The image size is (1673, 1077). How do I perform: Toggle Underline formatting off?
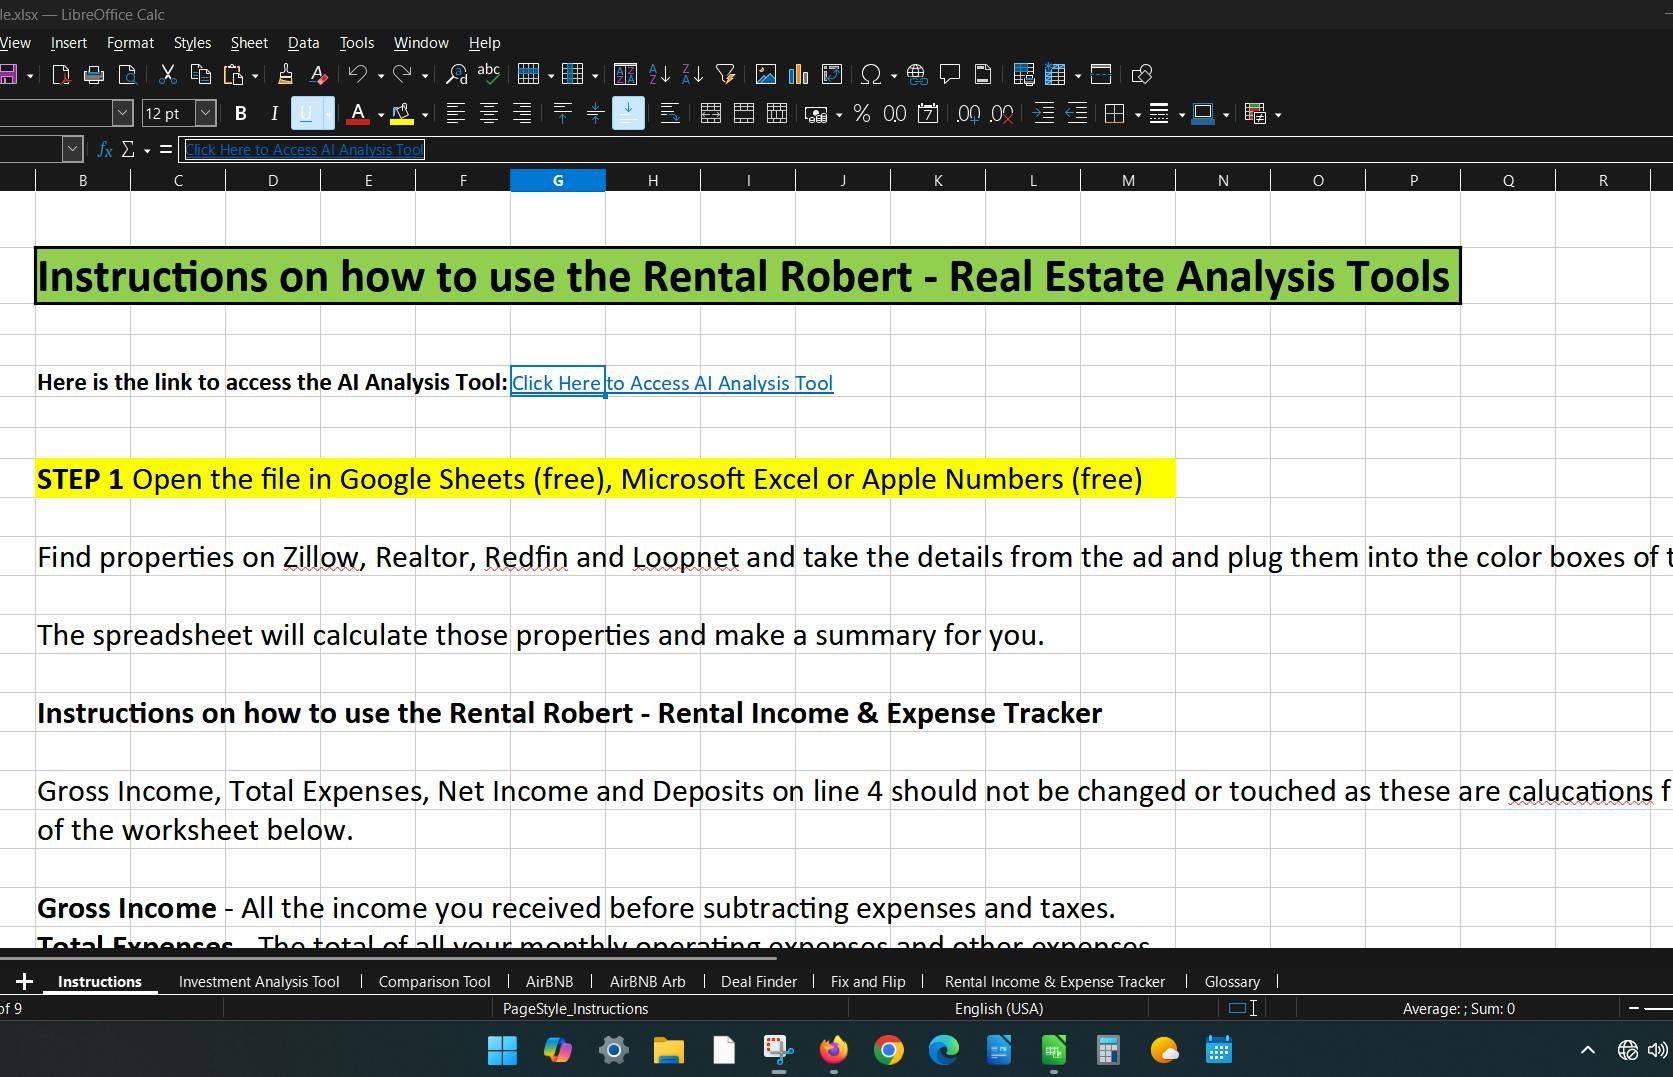coord(306,114)
